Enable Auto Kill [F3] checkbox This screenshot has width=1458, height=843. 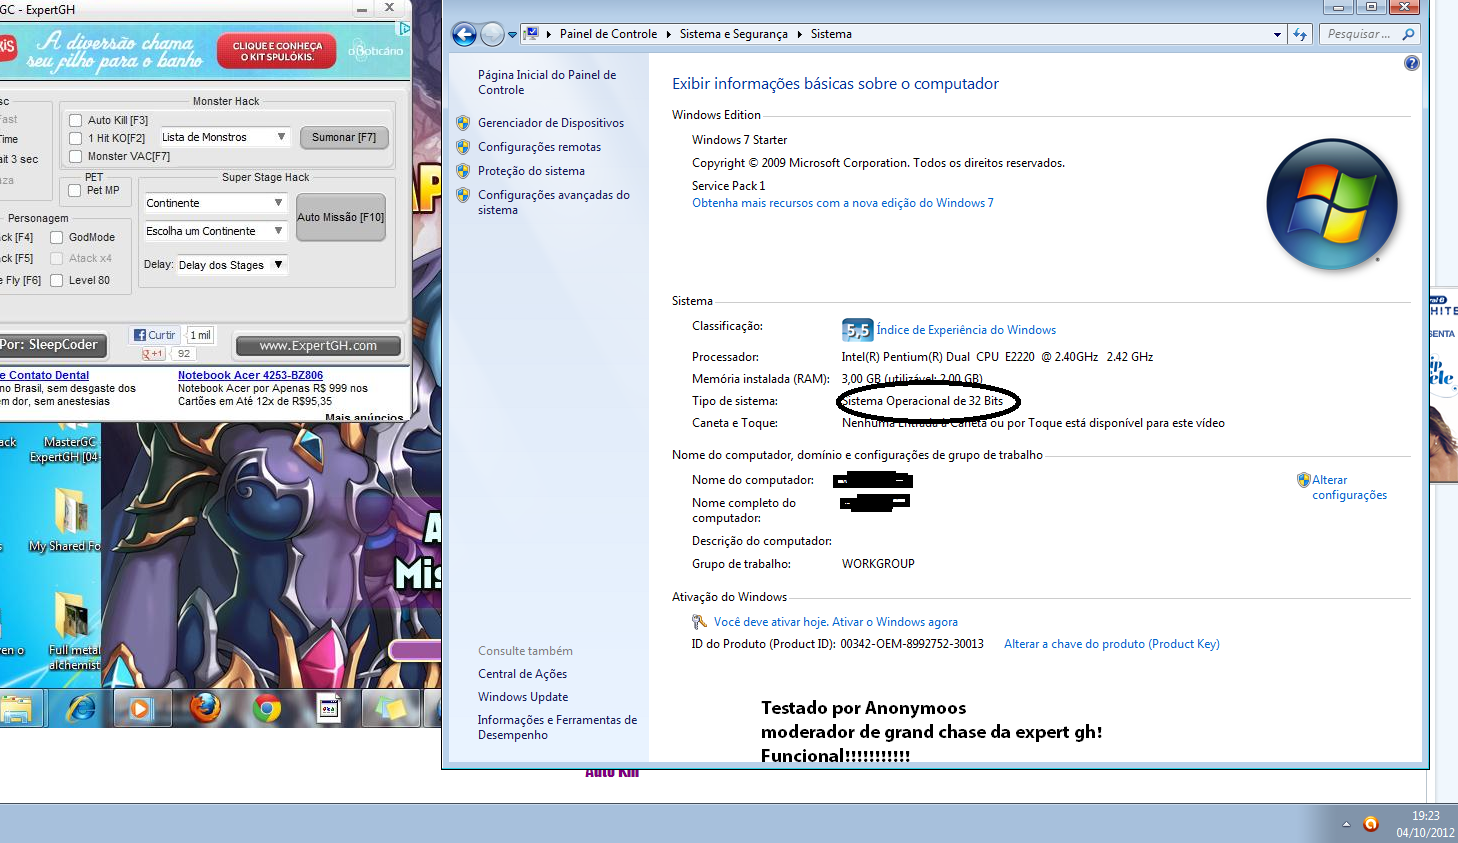(75, 120)
